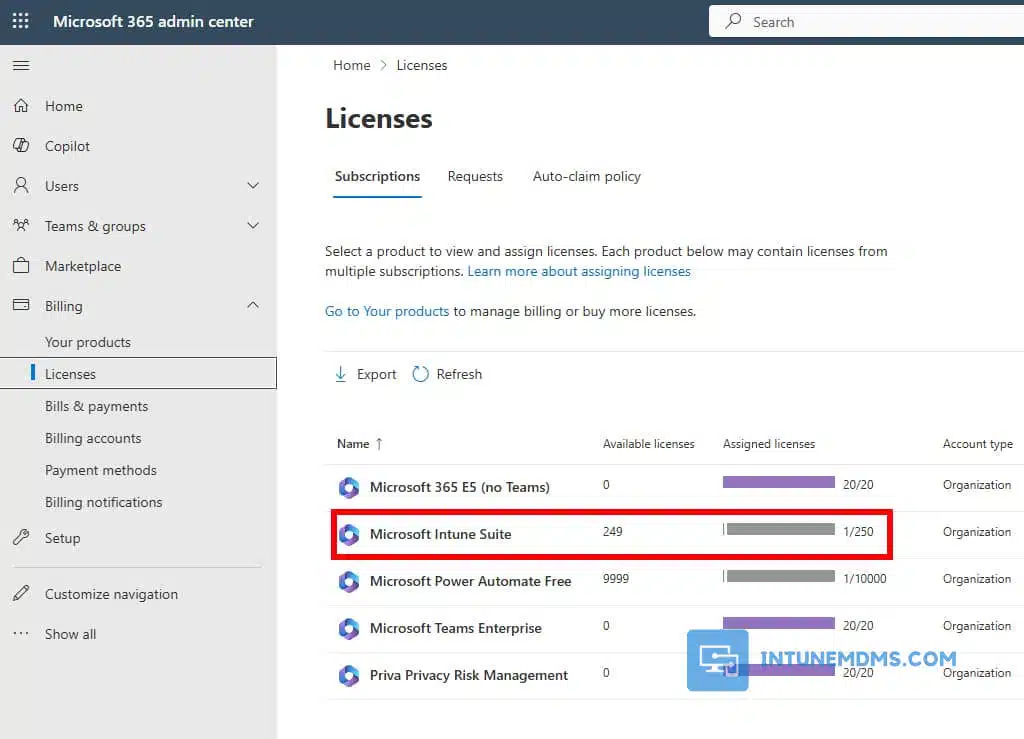Click the Show all ellipsis icon

tap(21, 633)
